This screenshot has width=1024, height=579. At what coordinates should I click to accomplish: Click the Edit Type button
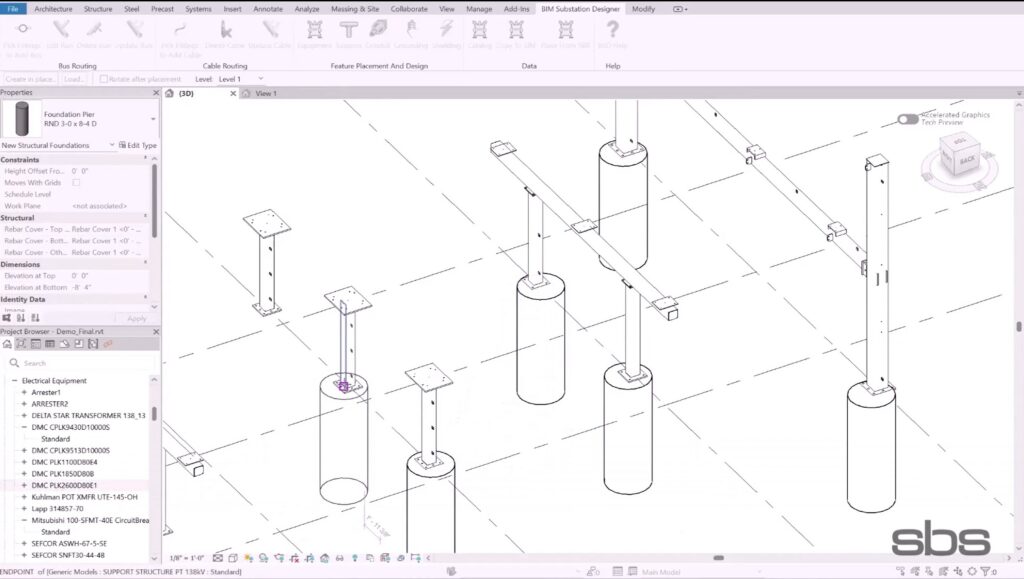point(137,146)
